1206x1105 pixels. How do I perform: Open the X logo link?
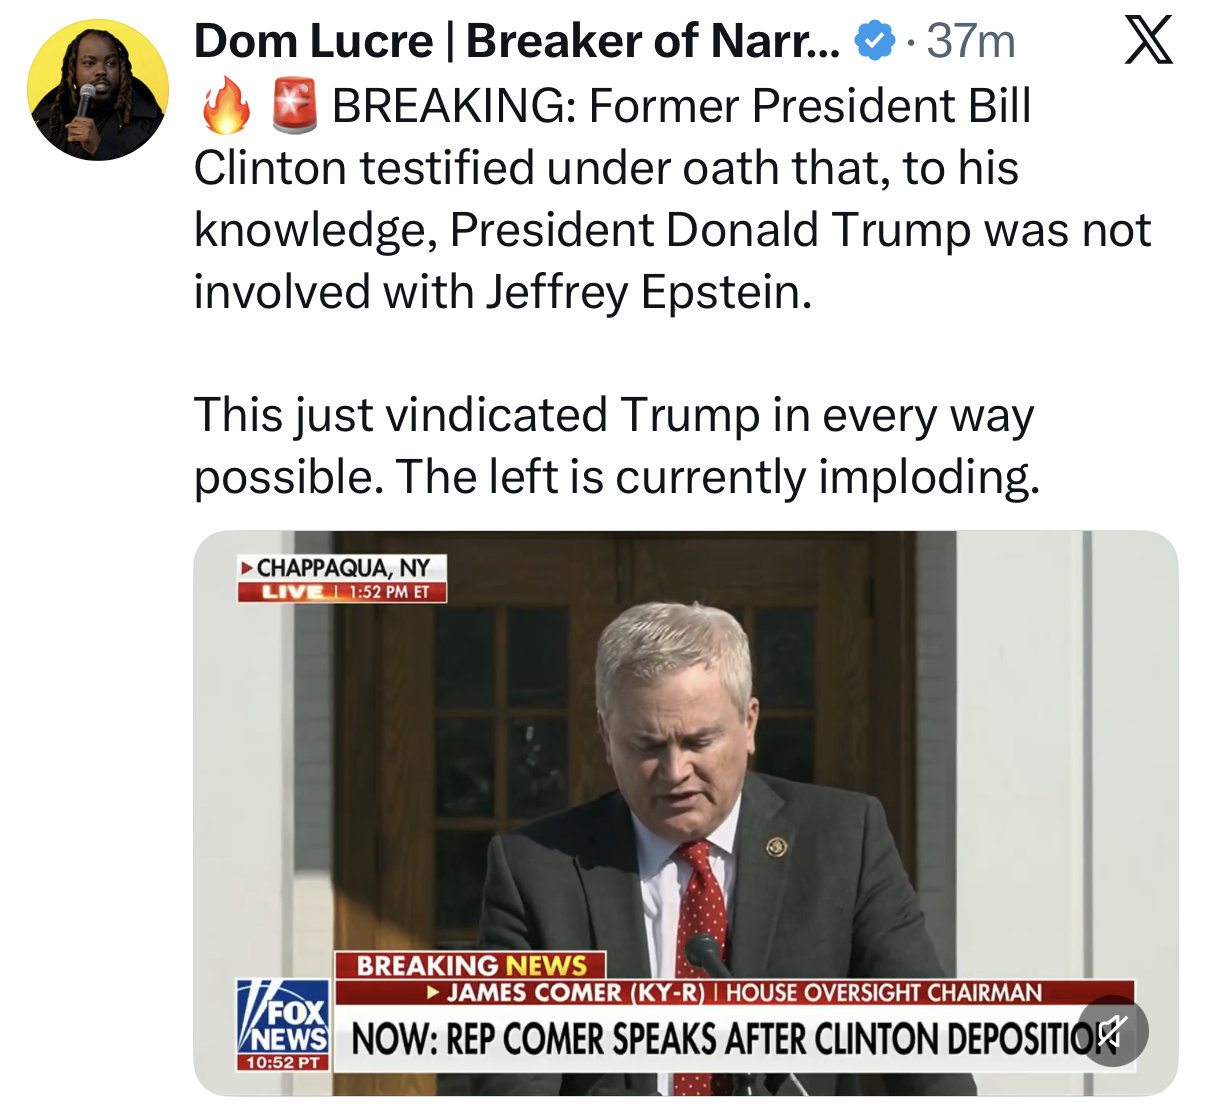(x=1148, y=42)
